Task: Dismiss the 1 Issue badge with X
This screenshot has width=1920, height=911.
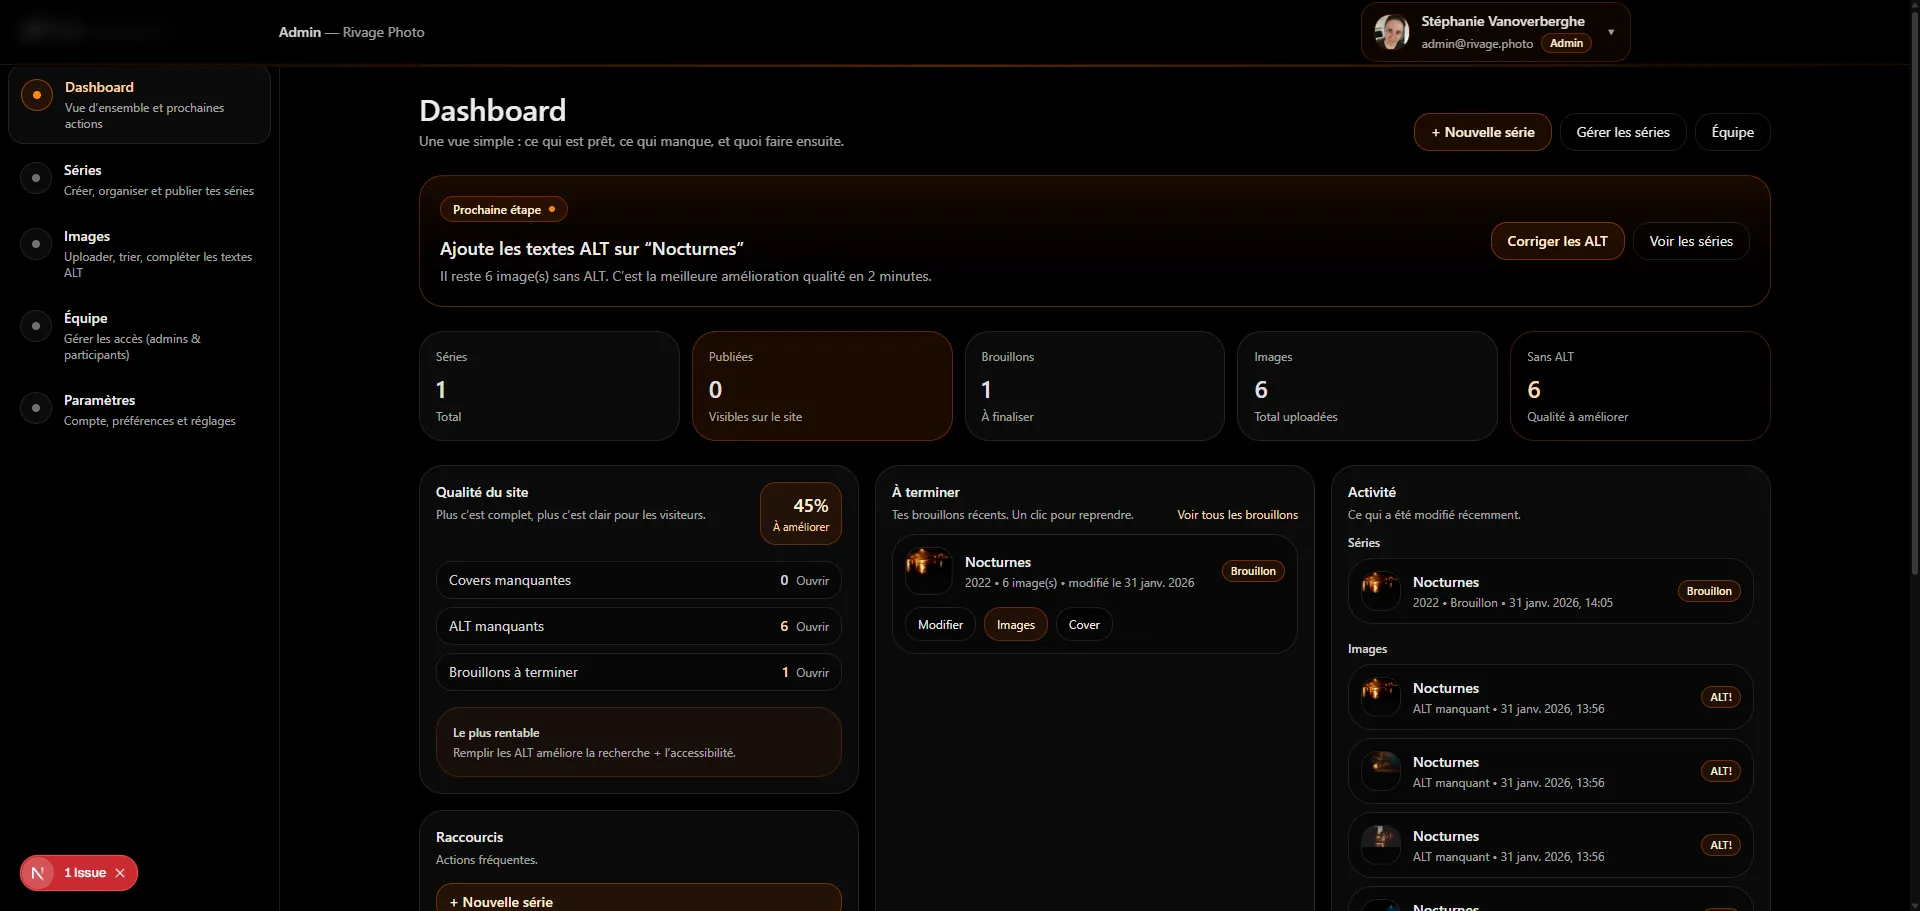Action: point(119,873)
